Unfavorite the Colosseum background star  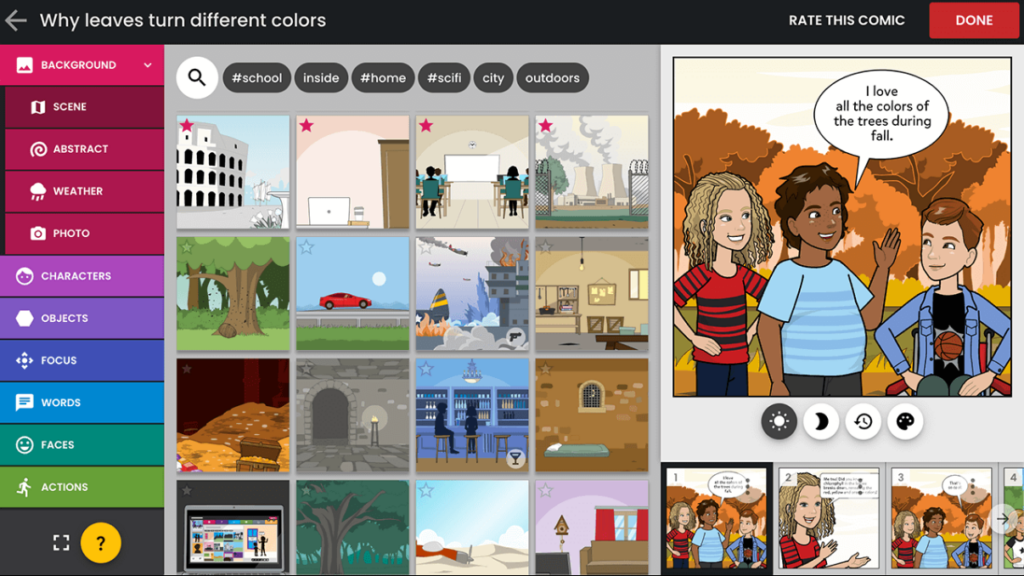tap(187, 125)
